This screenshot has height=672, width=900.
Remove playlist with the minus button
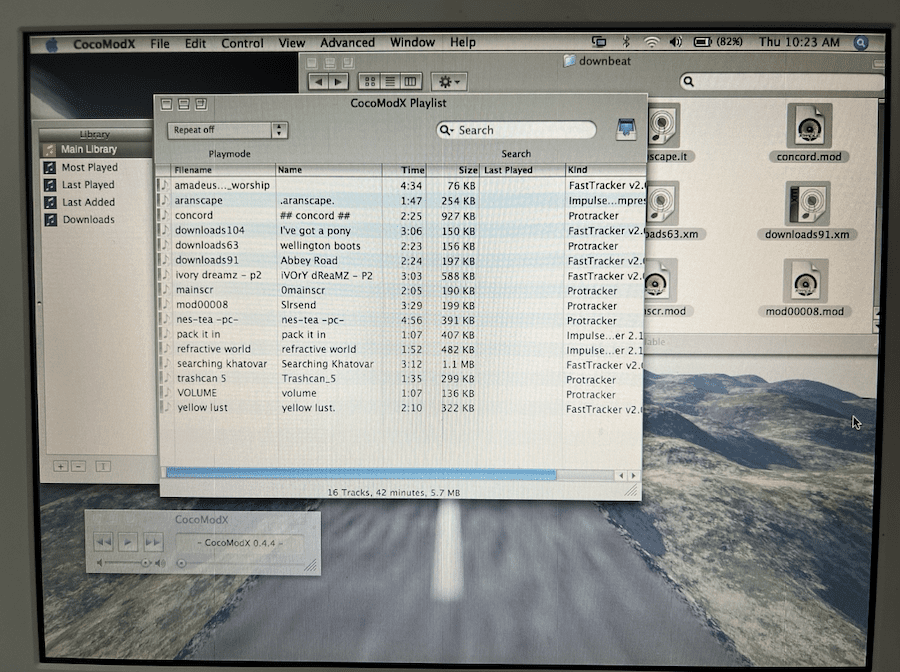tap(79, 466)
